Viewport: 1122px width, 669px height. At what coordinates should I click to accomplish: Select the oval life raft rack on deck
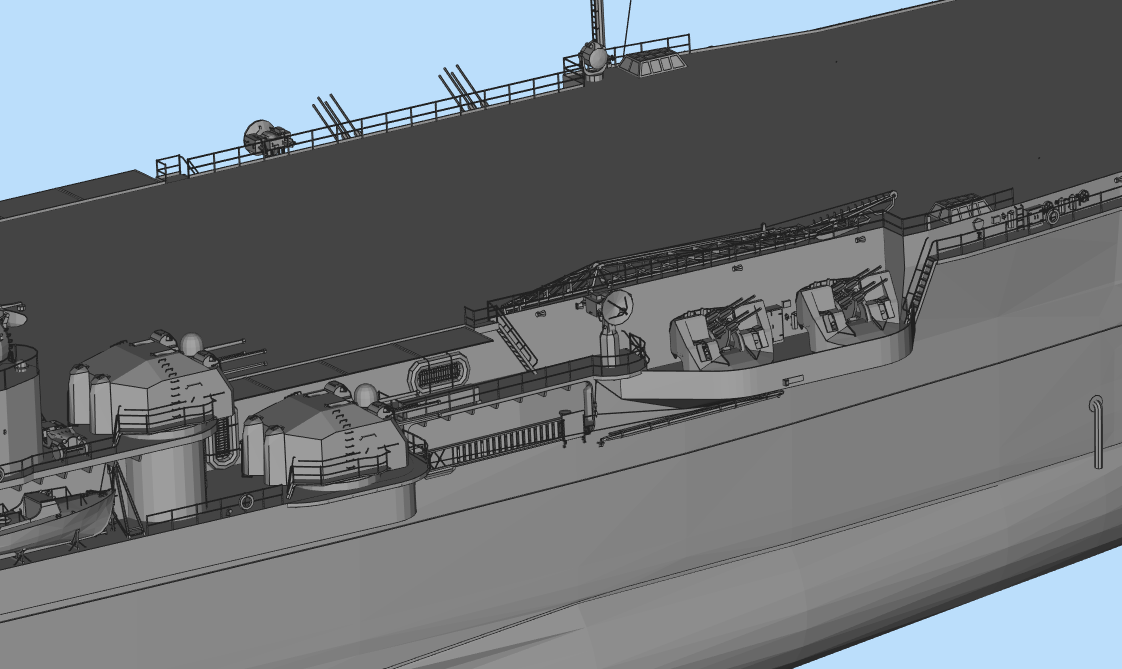(437, 373)
